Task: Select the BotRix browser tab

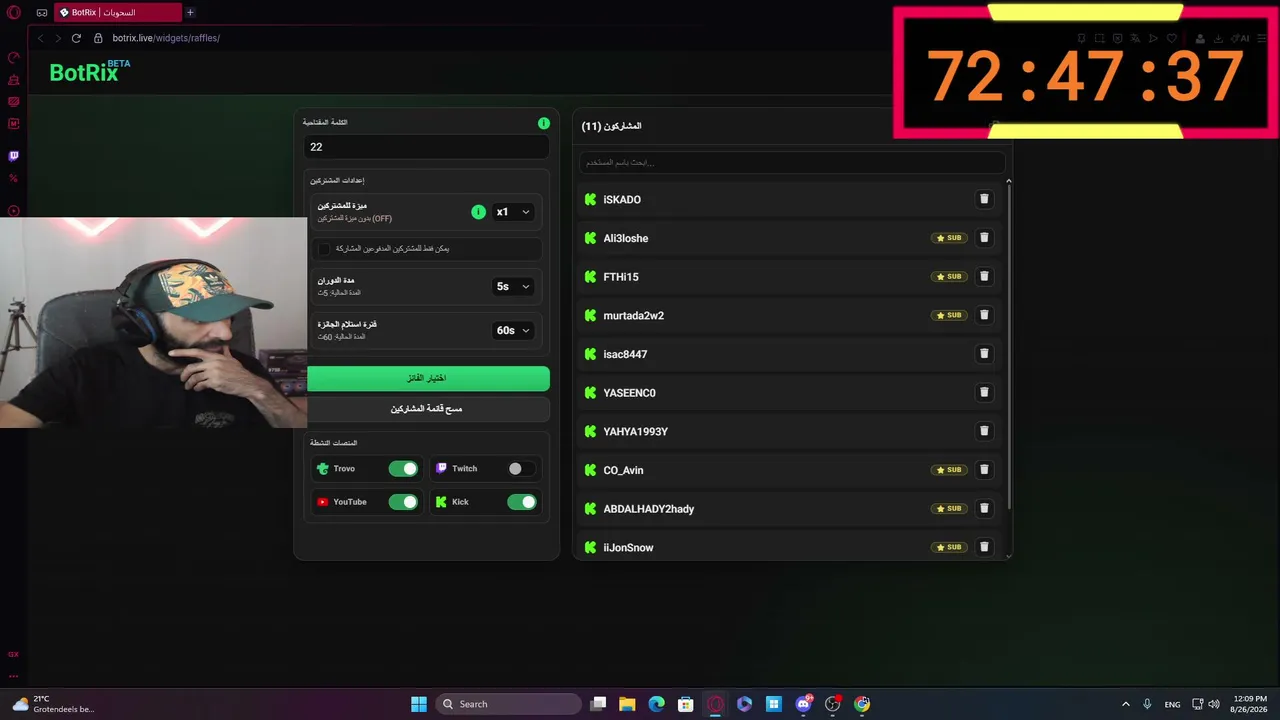Action: [116, 13]
